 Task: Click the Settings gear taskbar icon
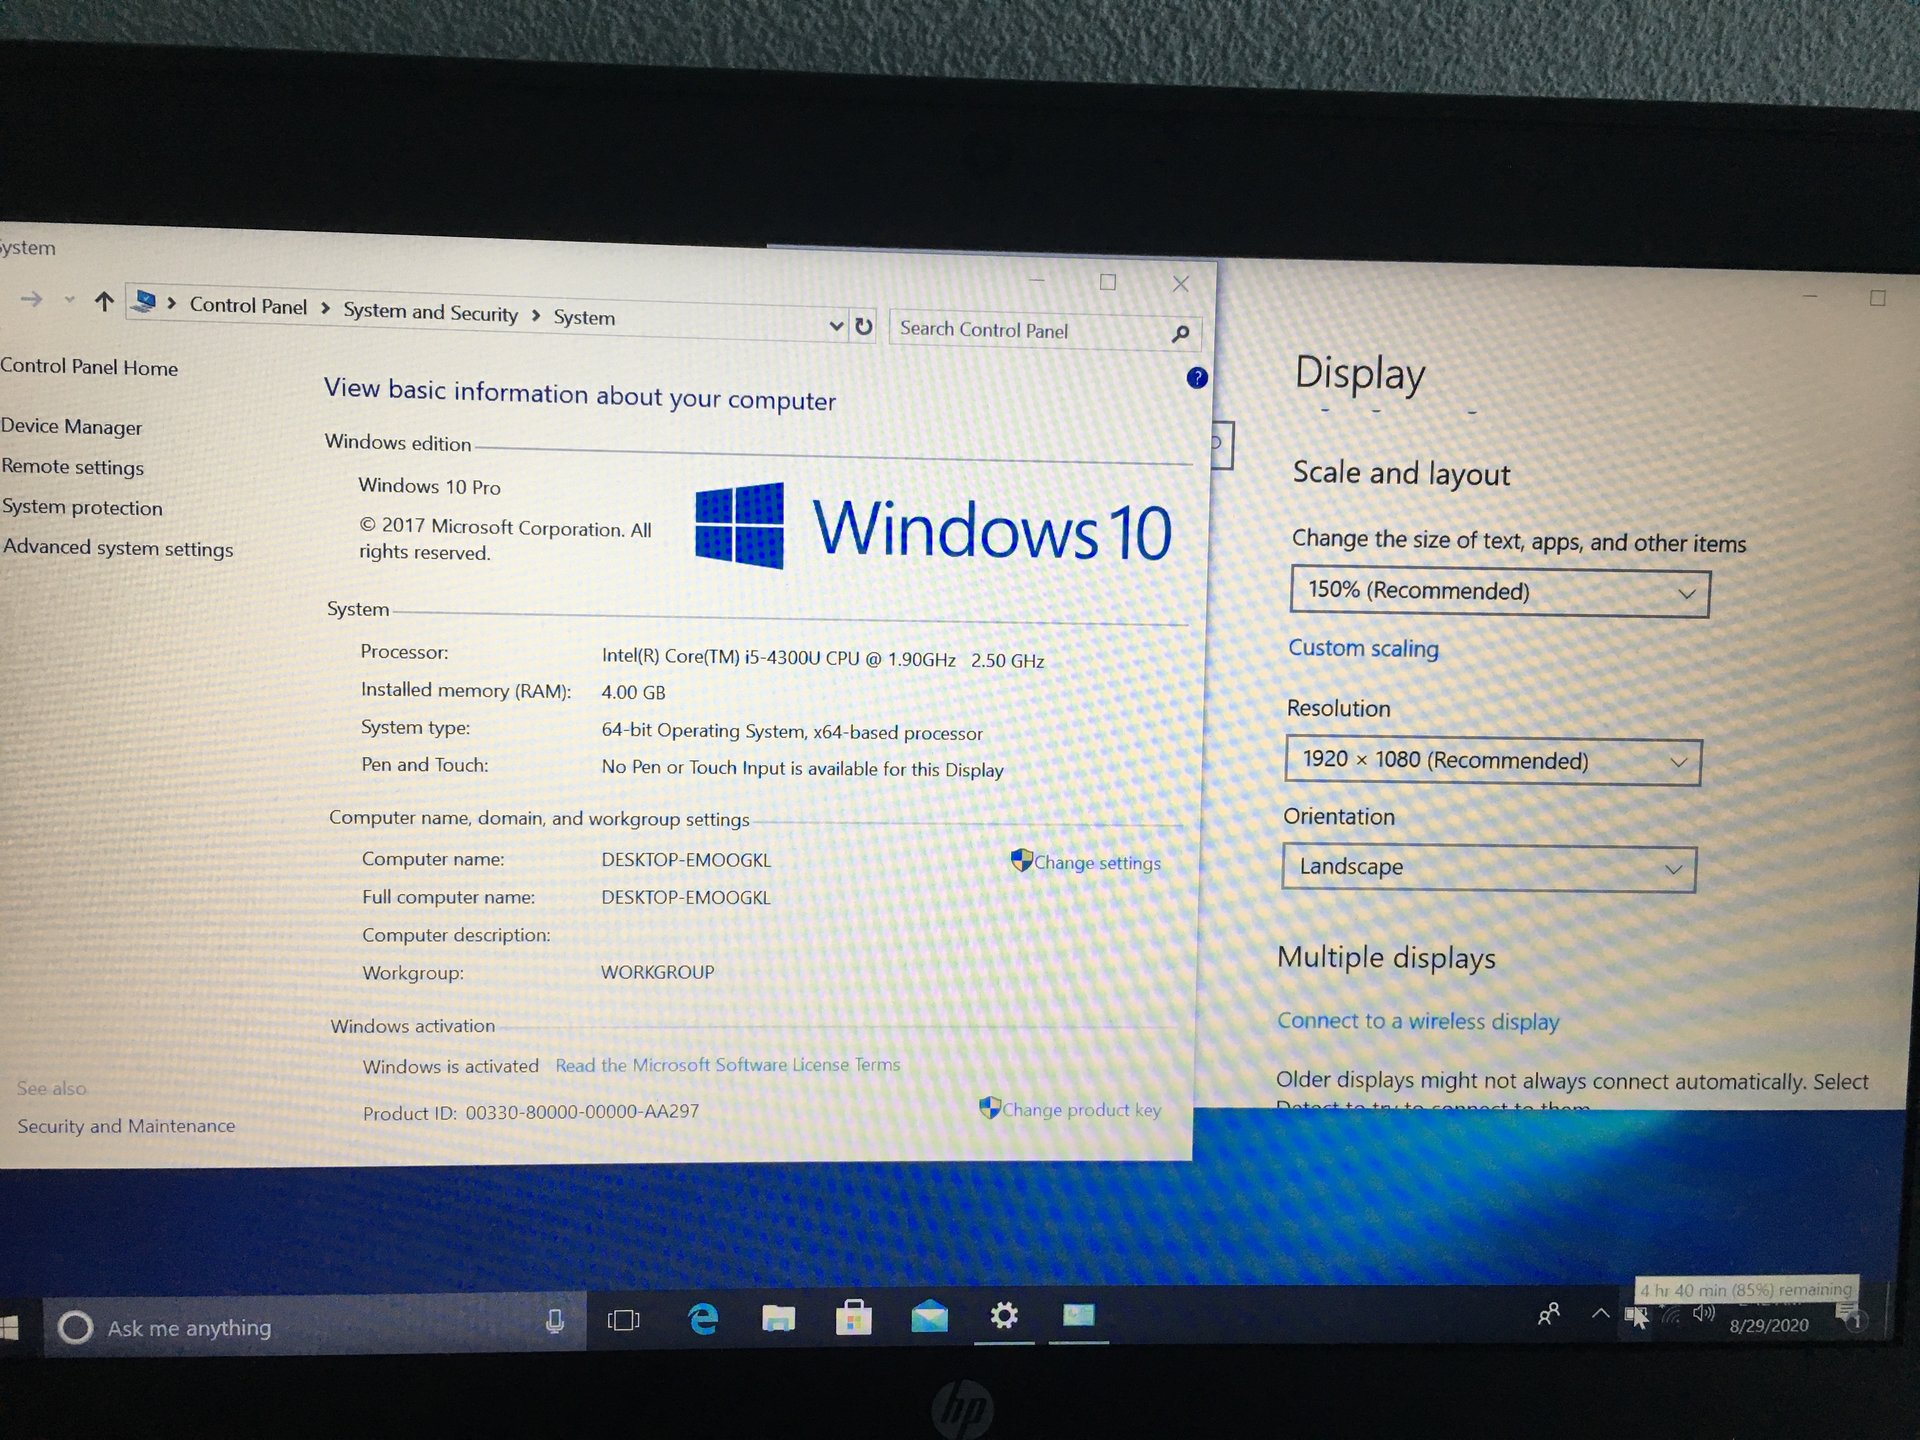tap(1004, 1316)
